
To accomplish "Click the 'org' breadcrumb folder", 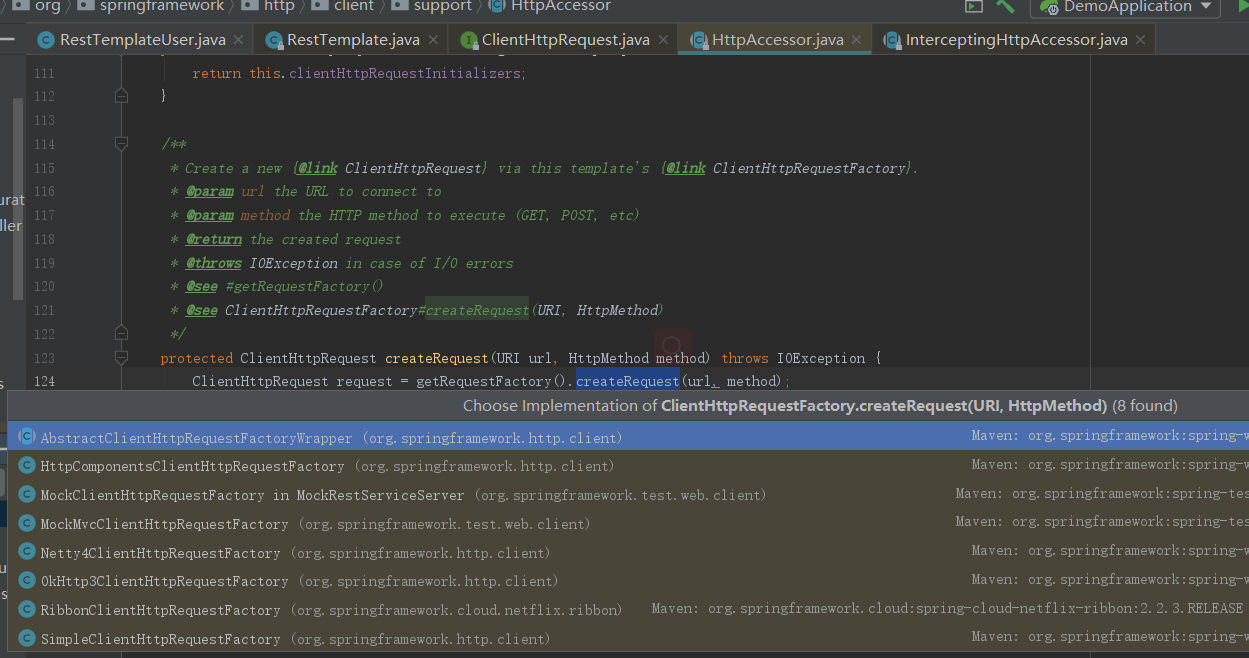I will pyautogui.click(x=47, y=6).
